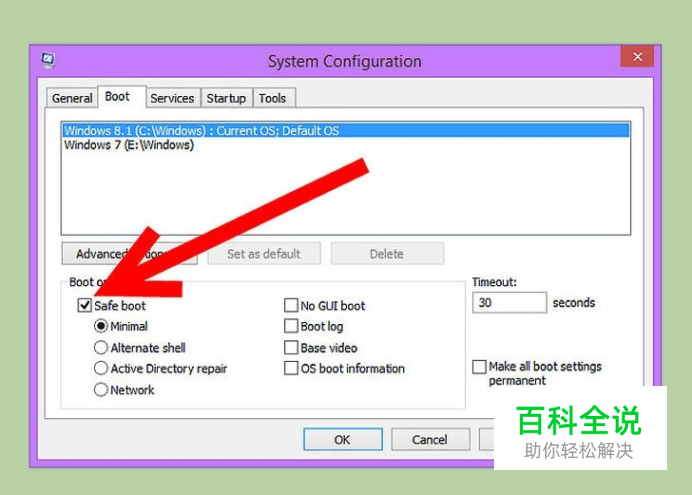The image size is (692, 495).
Task: Check the OS boot information option
Action: click(291, 368)
